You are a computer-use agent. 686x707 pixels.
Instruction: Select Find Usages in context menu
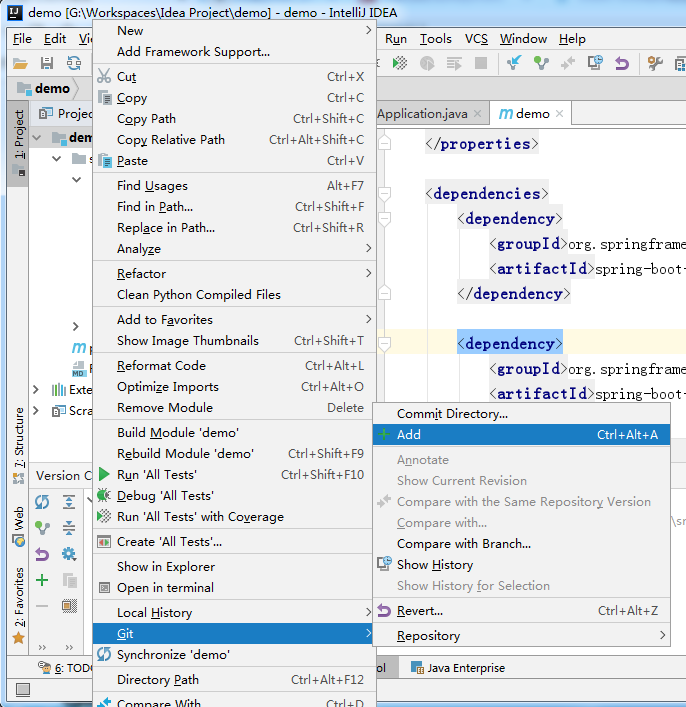click(234, 185)
